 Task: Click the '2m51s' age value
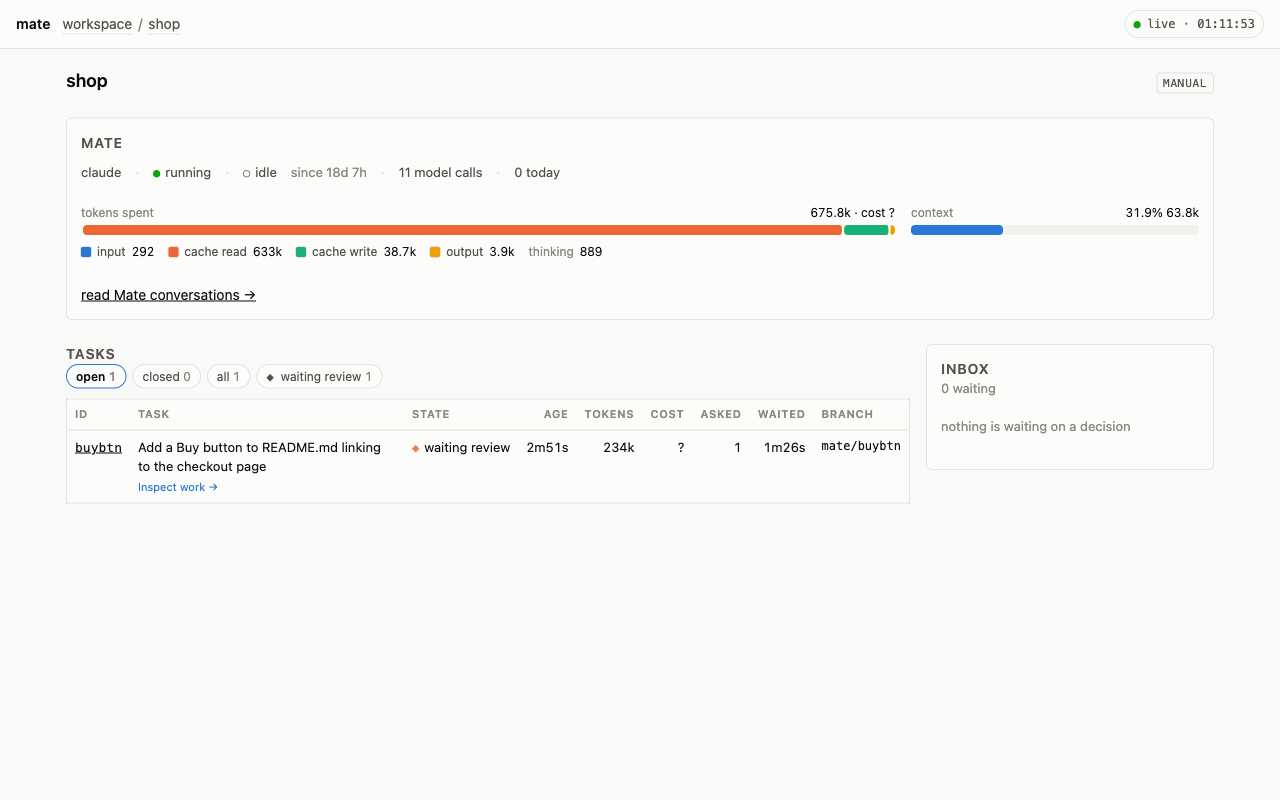click(x=547, y=448)
